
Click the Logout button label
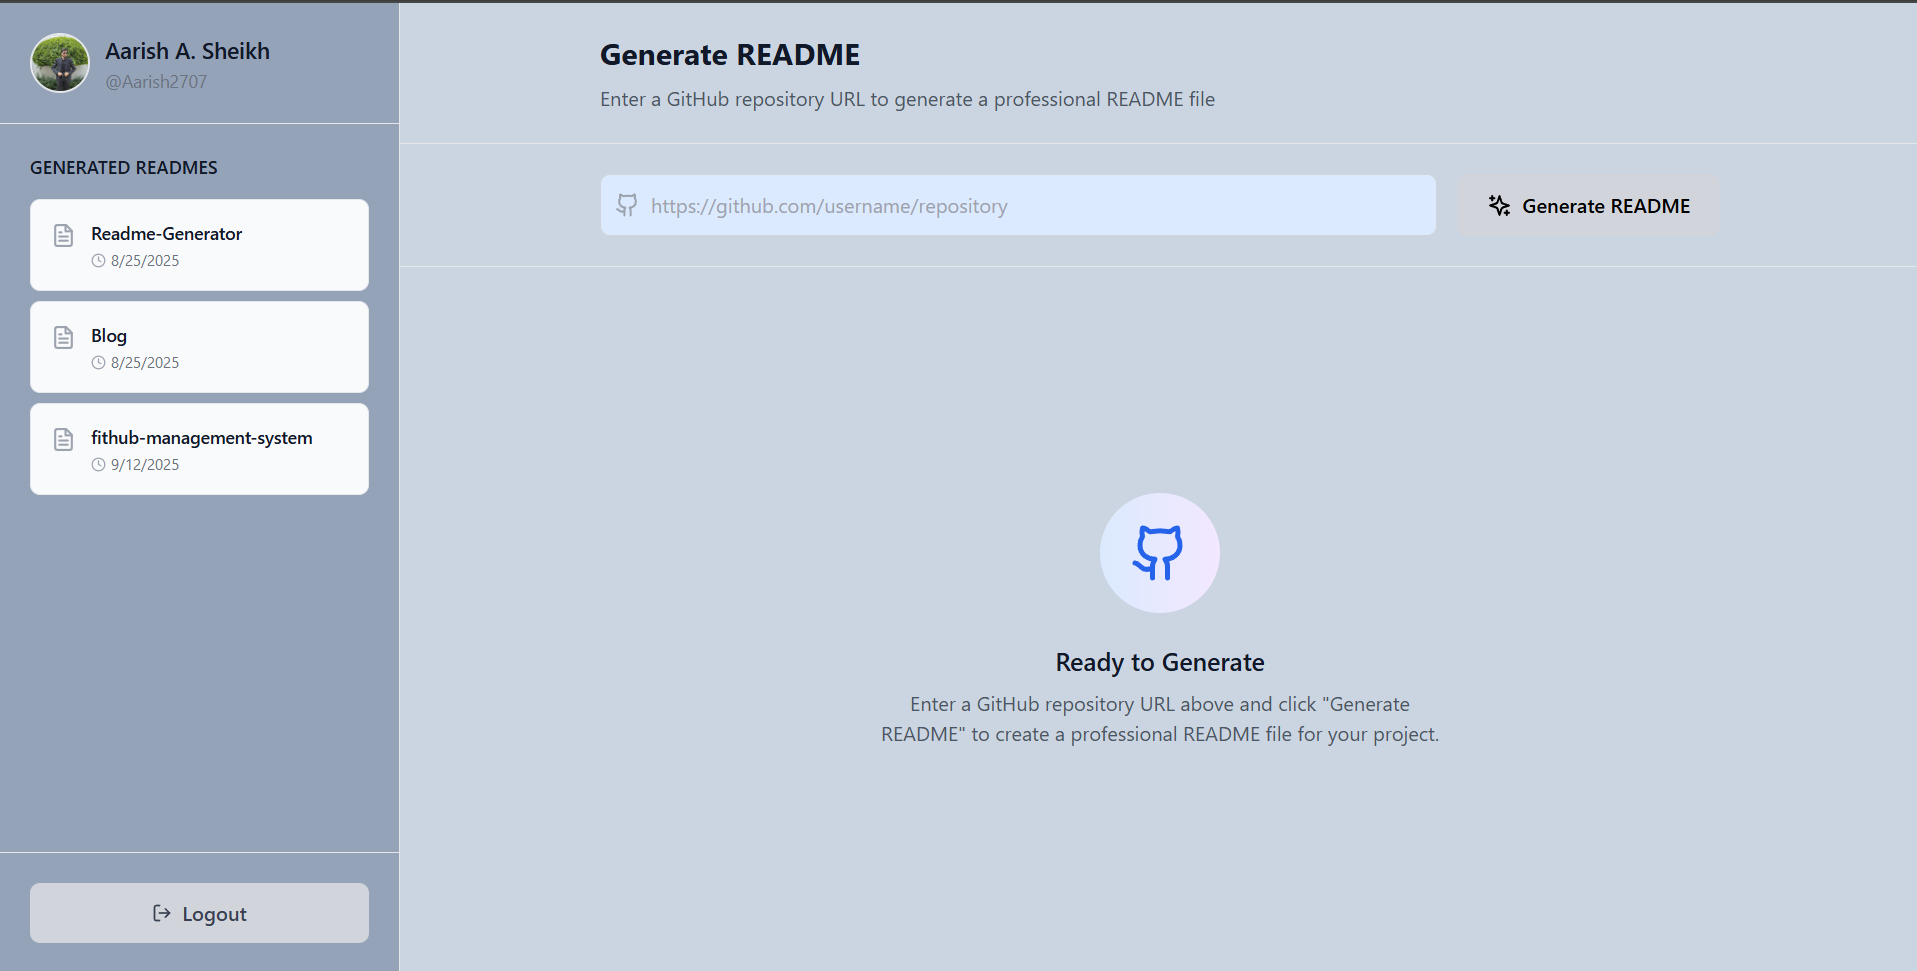coord(214,914)
